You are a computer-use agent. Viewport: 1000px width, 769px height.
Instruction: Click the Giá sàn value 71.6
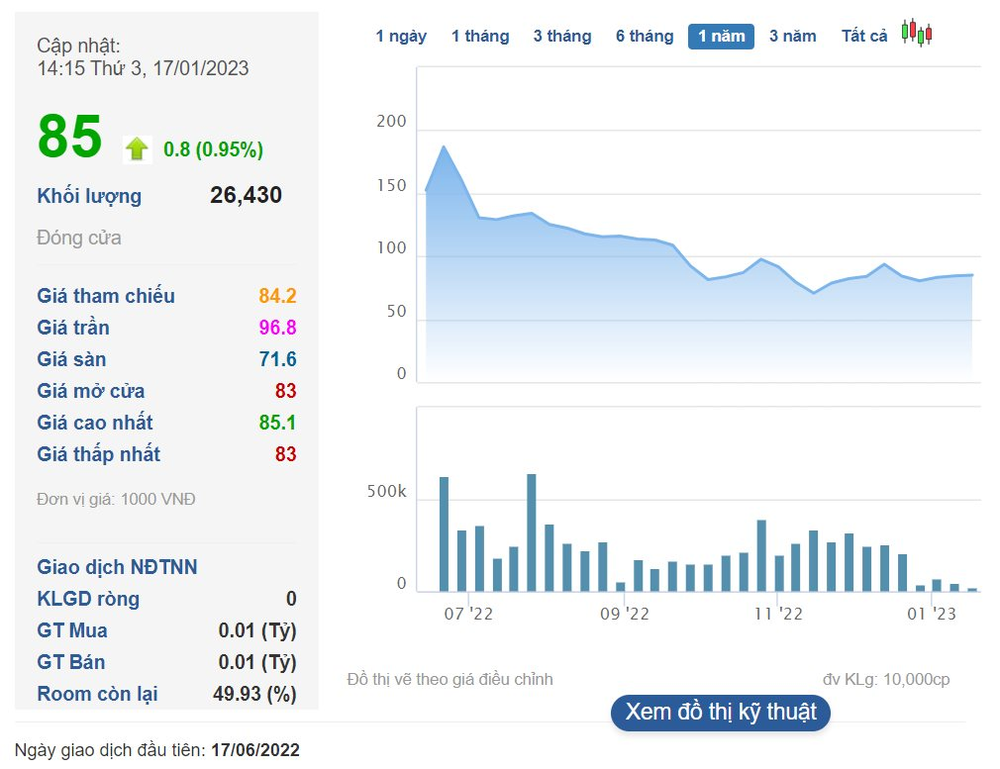point(277,360)
